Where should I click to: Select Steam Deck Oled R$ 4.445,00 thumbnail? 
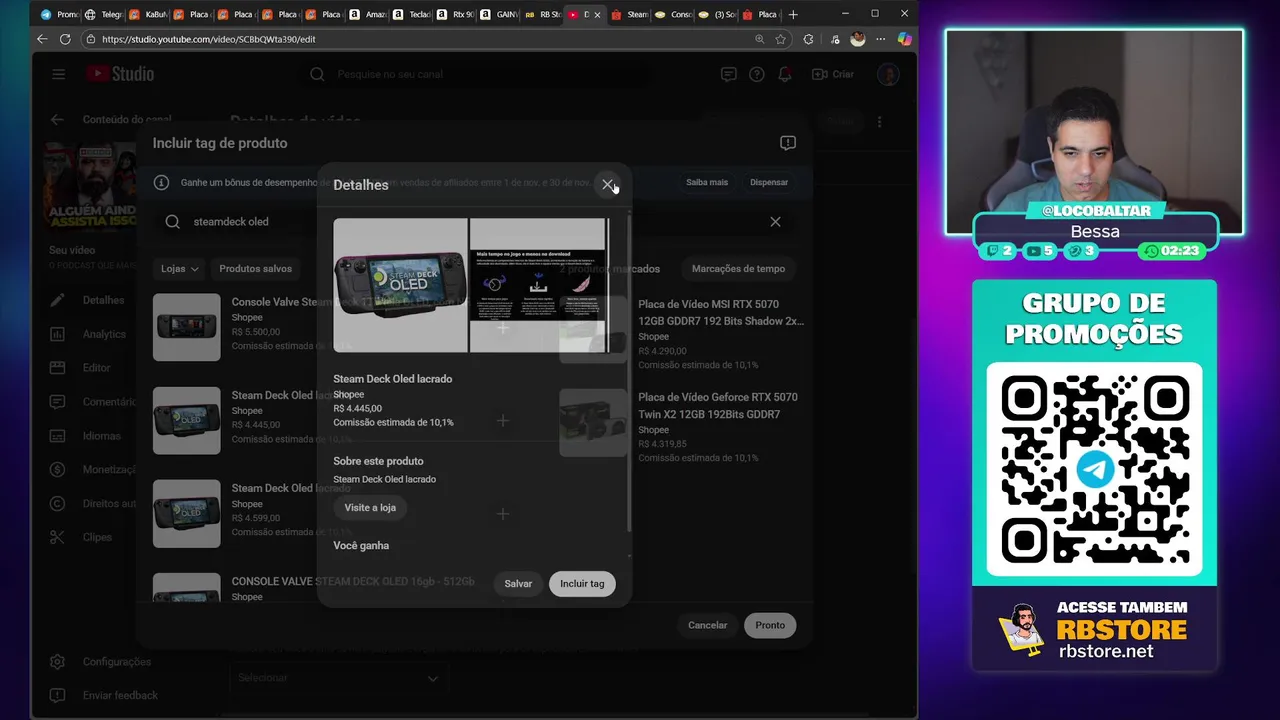(x=187, y=421)
